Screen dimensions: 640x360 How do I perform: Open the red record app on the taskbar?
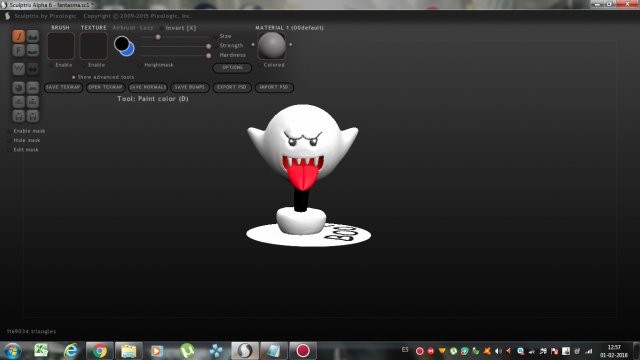point(303,351)
